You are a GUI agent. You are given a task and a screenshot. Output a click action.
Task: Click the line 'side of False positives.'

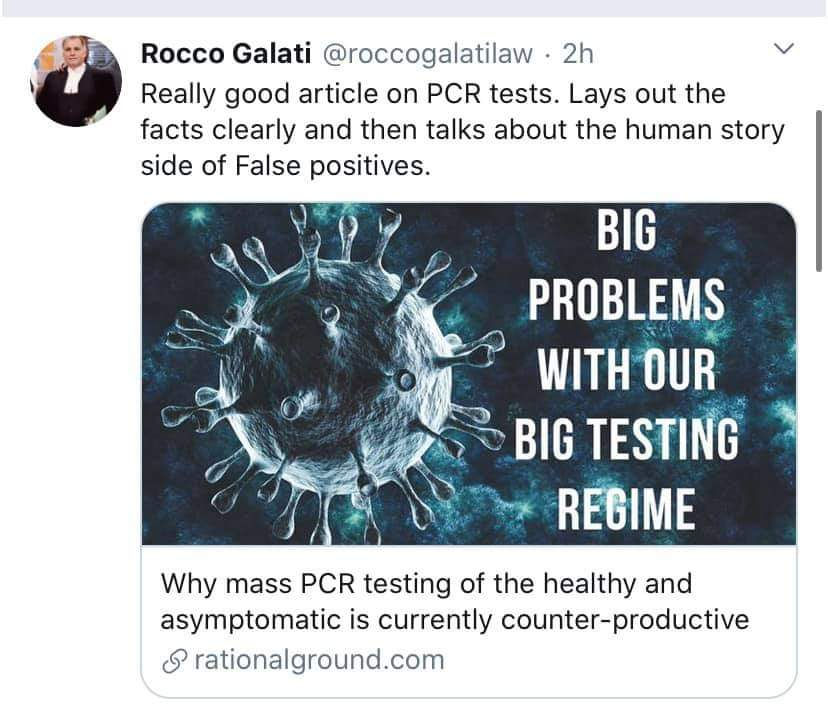[x=286, y=166]
